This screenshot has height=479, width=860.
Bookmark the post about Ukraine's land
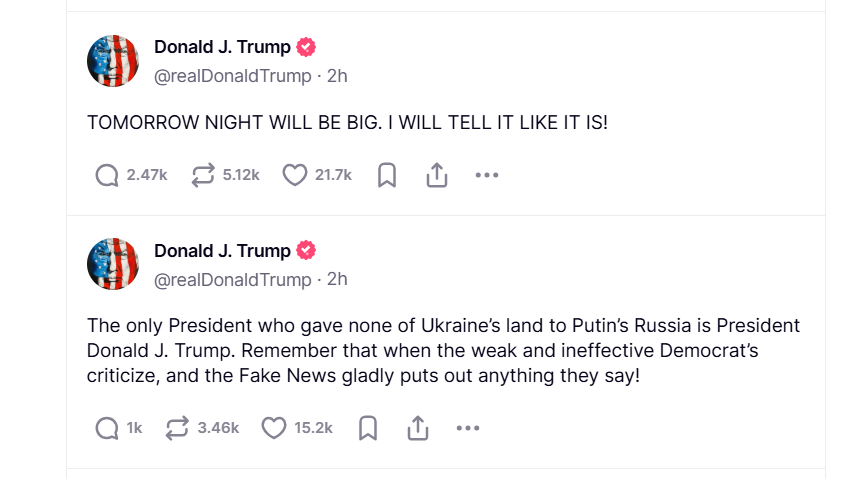point(368,428)
